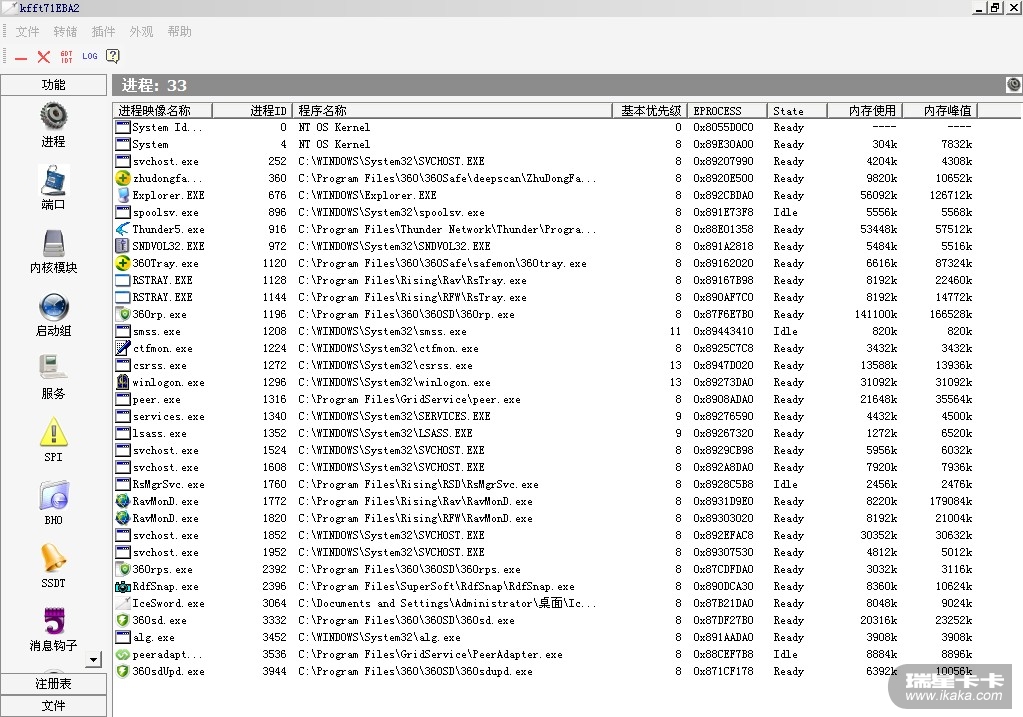Select the ctfmon.exe pen icon
The image size is (1023, 717).
click(x=122, y=348)
